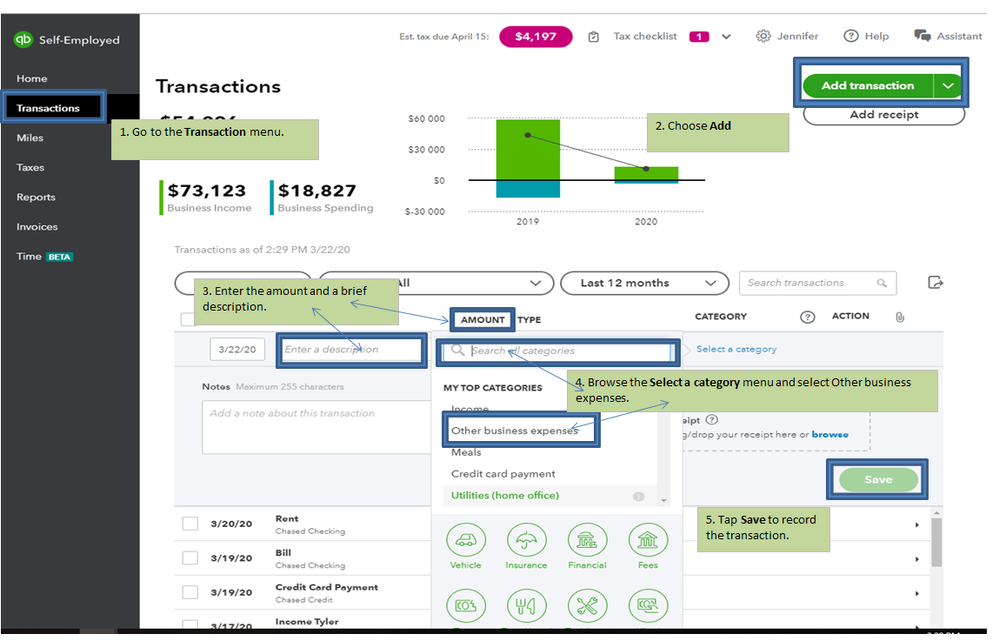Focus the Search transactions field

pyautogui.click(x=817, y=283)
